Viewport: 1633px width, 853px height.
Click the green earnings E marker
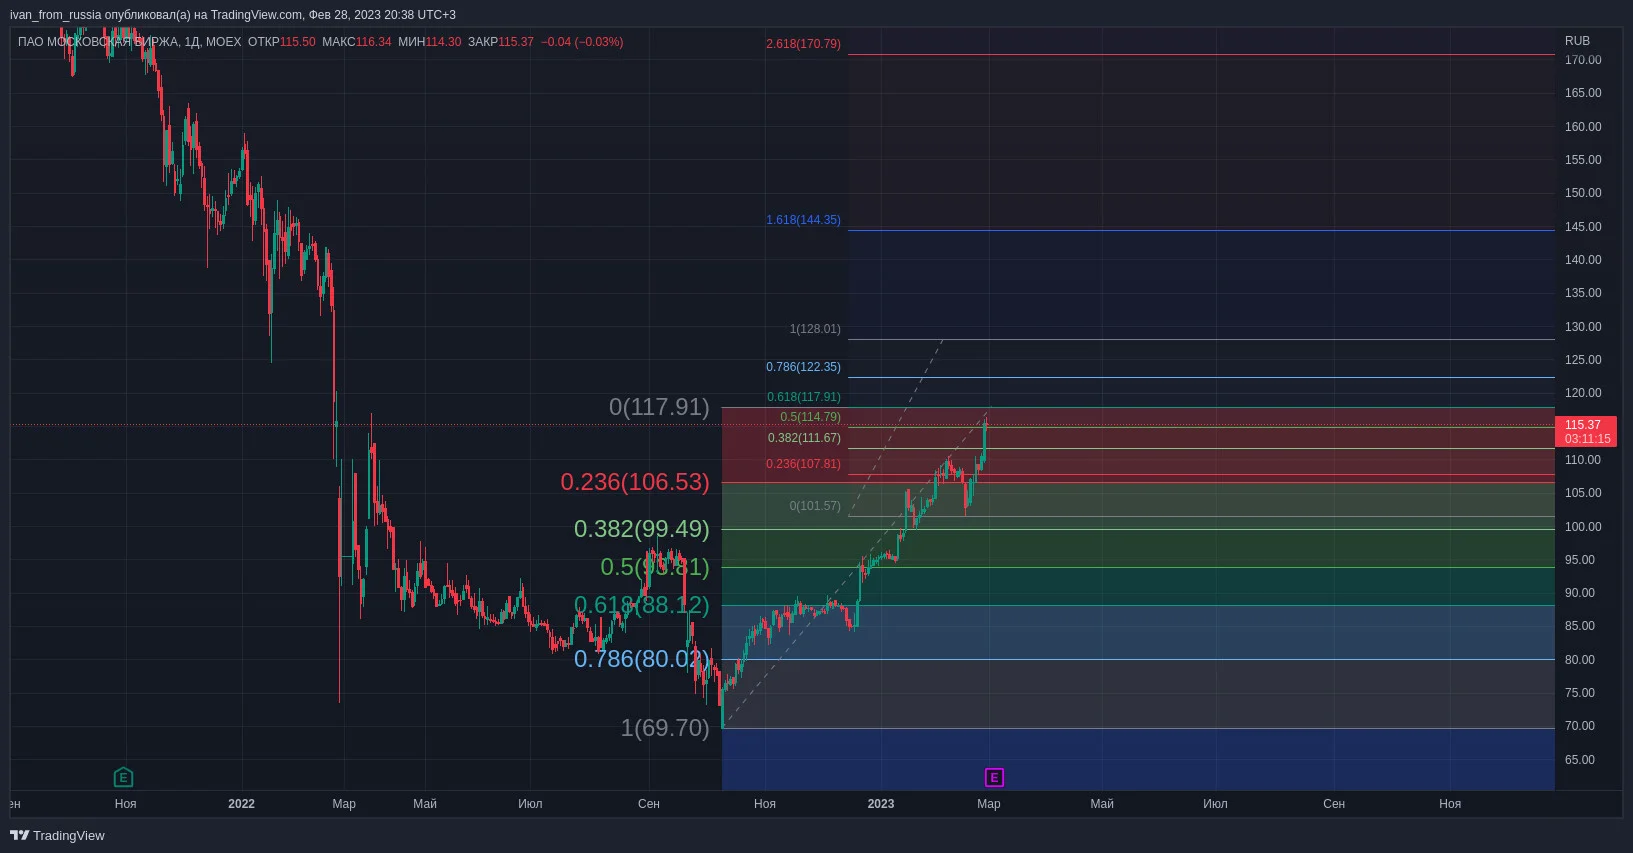[123, 777]
